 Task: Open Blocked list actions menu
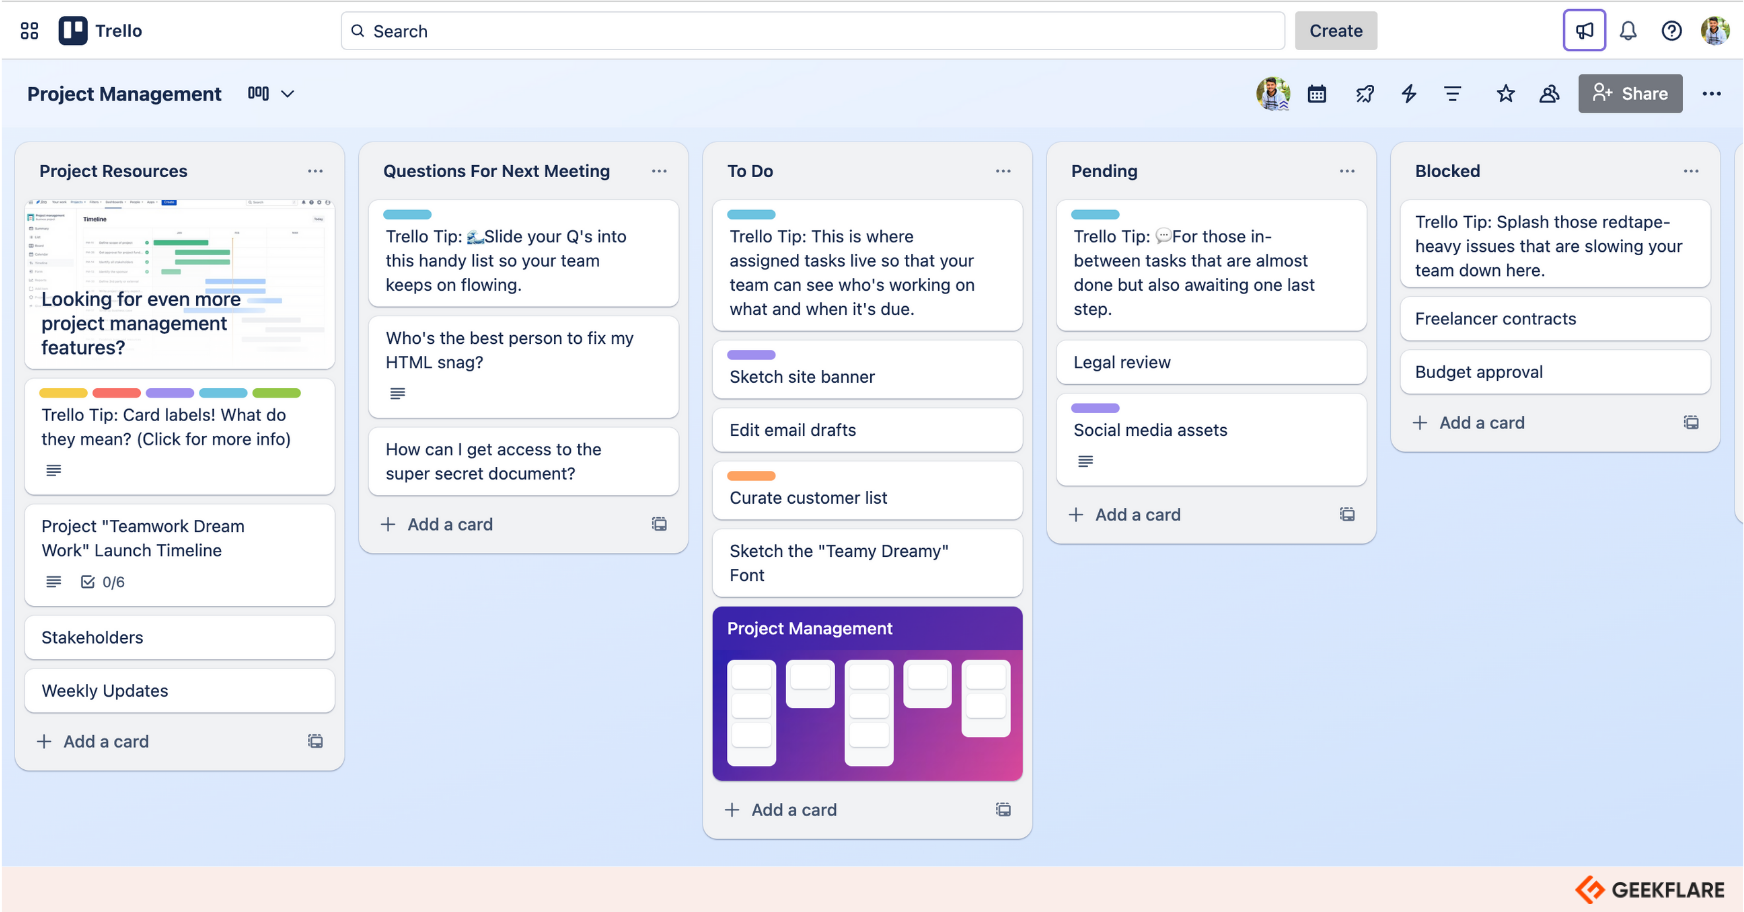[1691, 171]
